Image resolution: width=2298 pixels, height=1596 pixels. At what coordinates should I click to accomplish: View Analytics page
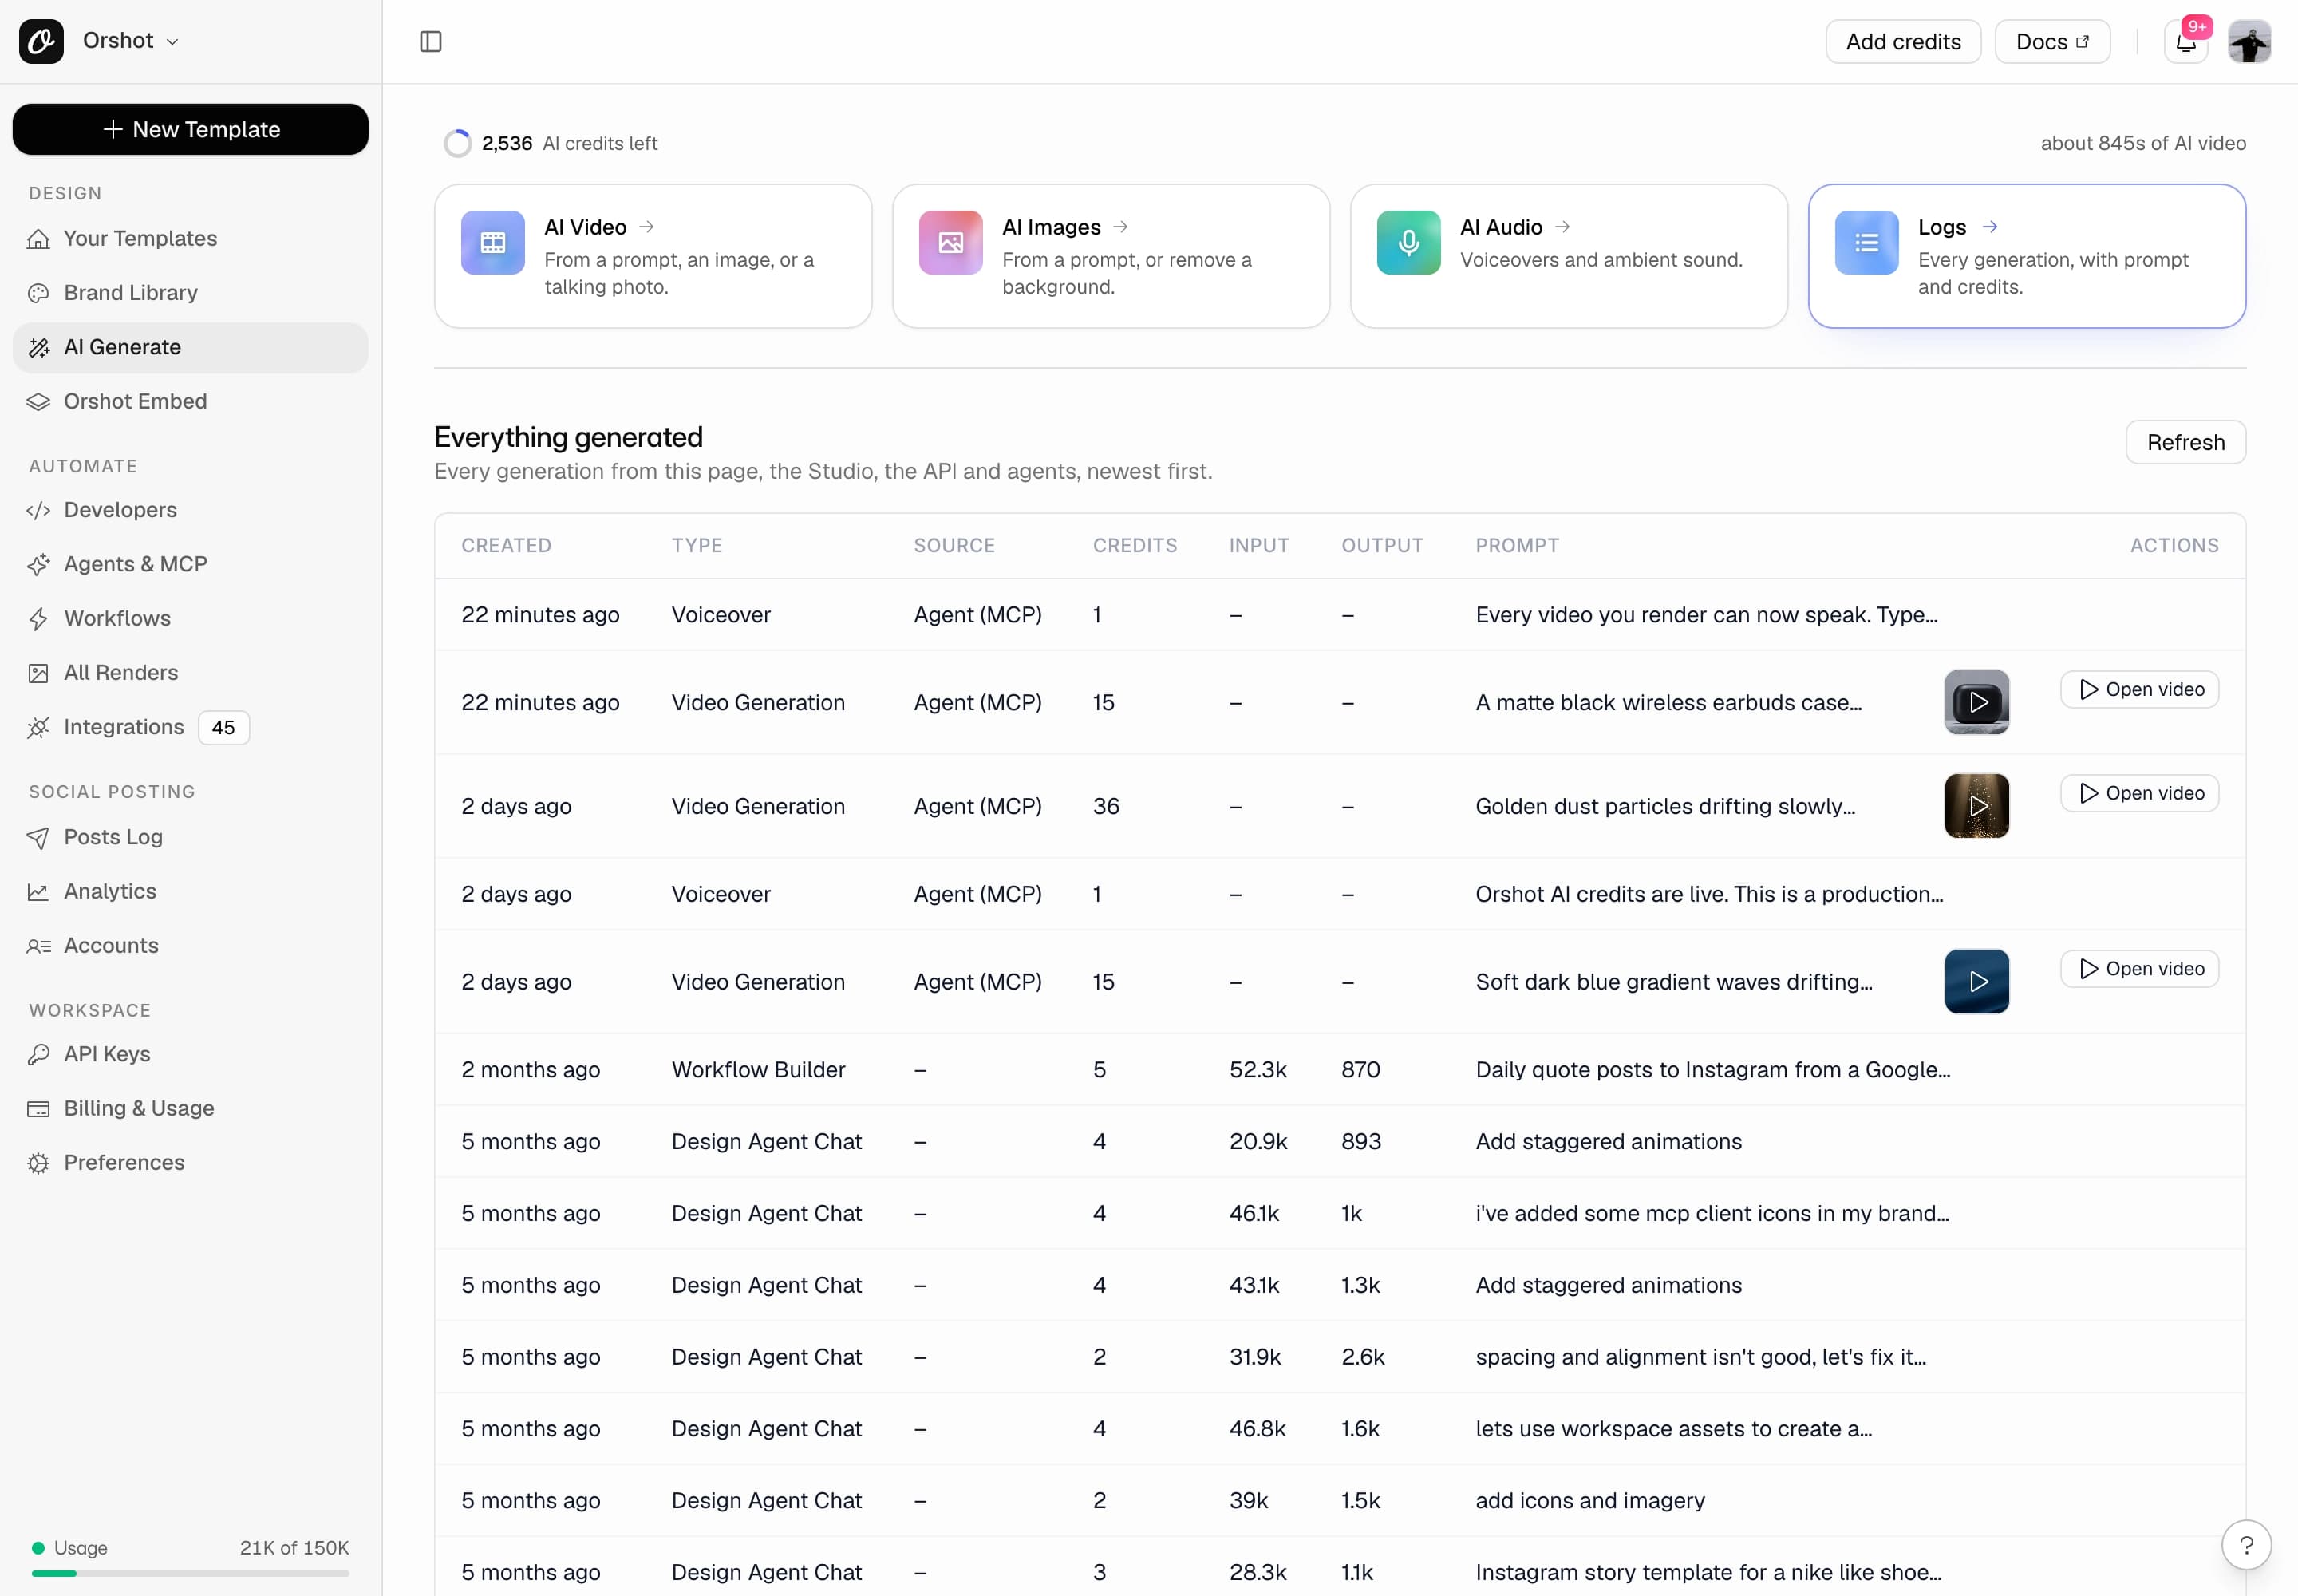(x=190, y=891)
